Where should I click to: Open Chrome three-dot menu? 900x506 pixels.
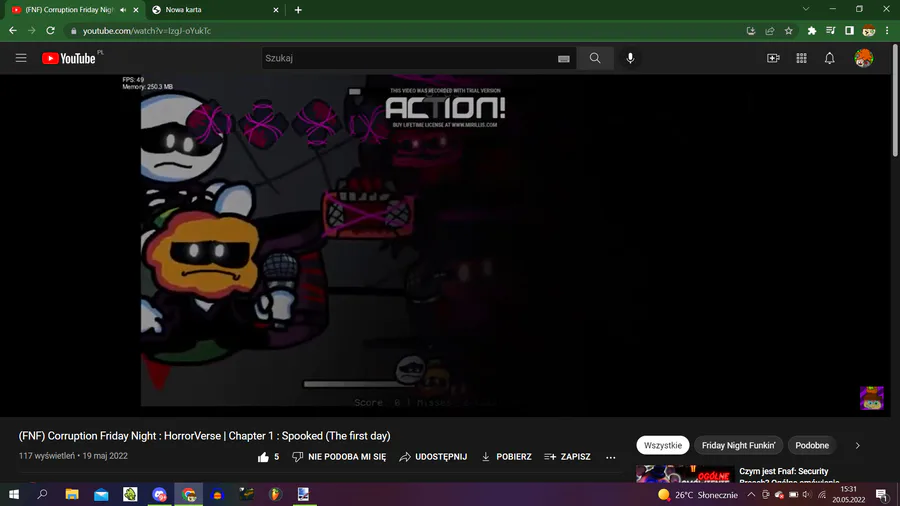click(887, 31)
